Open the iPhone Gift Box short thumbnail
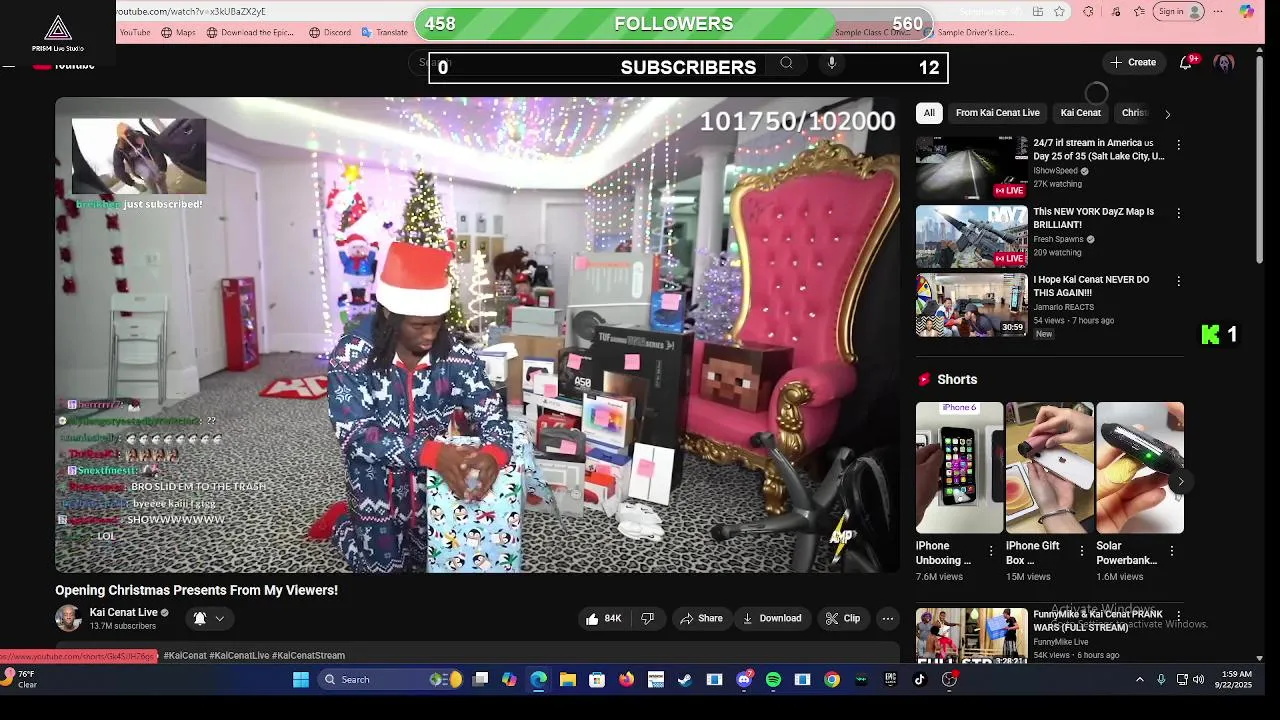 [x=1049, y=467]
